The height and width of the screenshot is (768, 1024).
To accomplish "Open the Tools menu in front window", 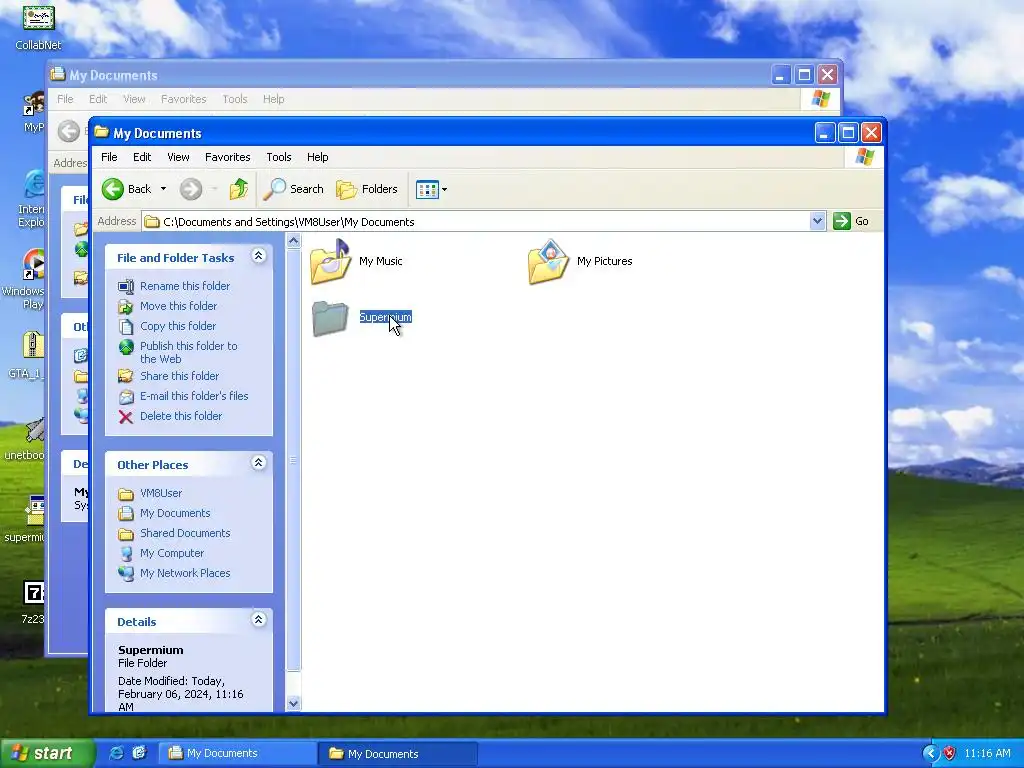I will [278, 157].
